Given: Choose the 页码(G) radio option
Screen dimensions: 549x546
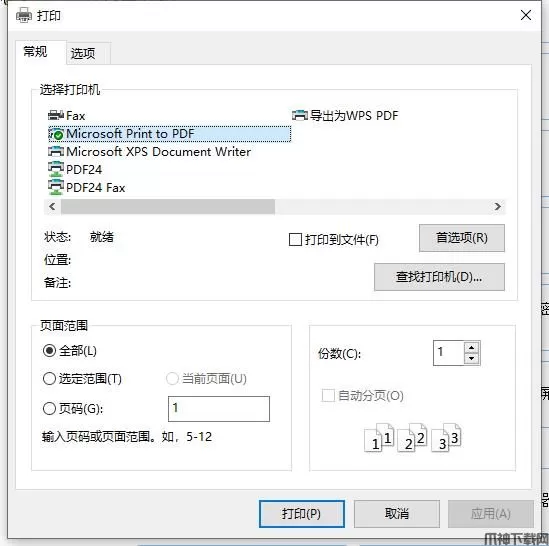Looking at the screenshot, I should (49, 408).
